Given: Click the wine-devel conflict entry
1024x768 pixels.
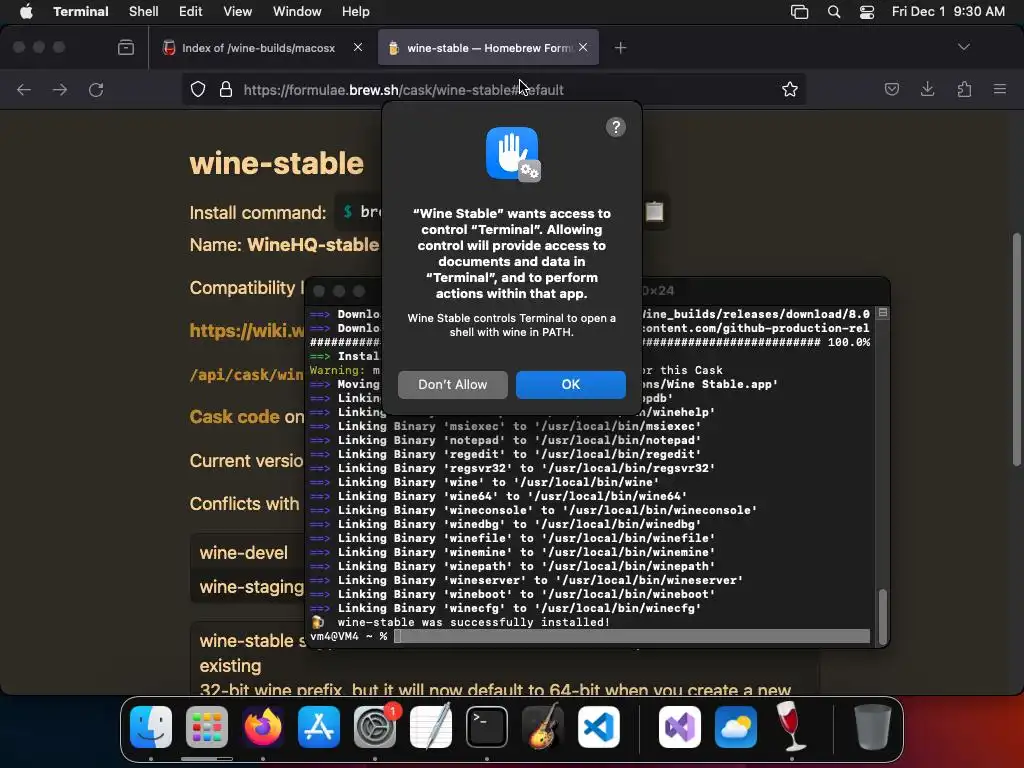Looking at the screenshot, I should pyautogui.click(x=244, y=552).
